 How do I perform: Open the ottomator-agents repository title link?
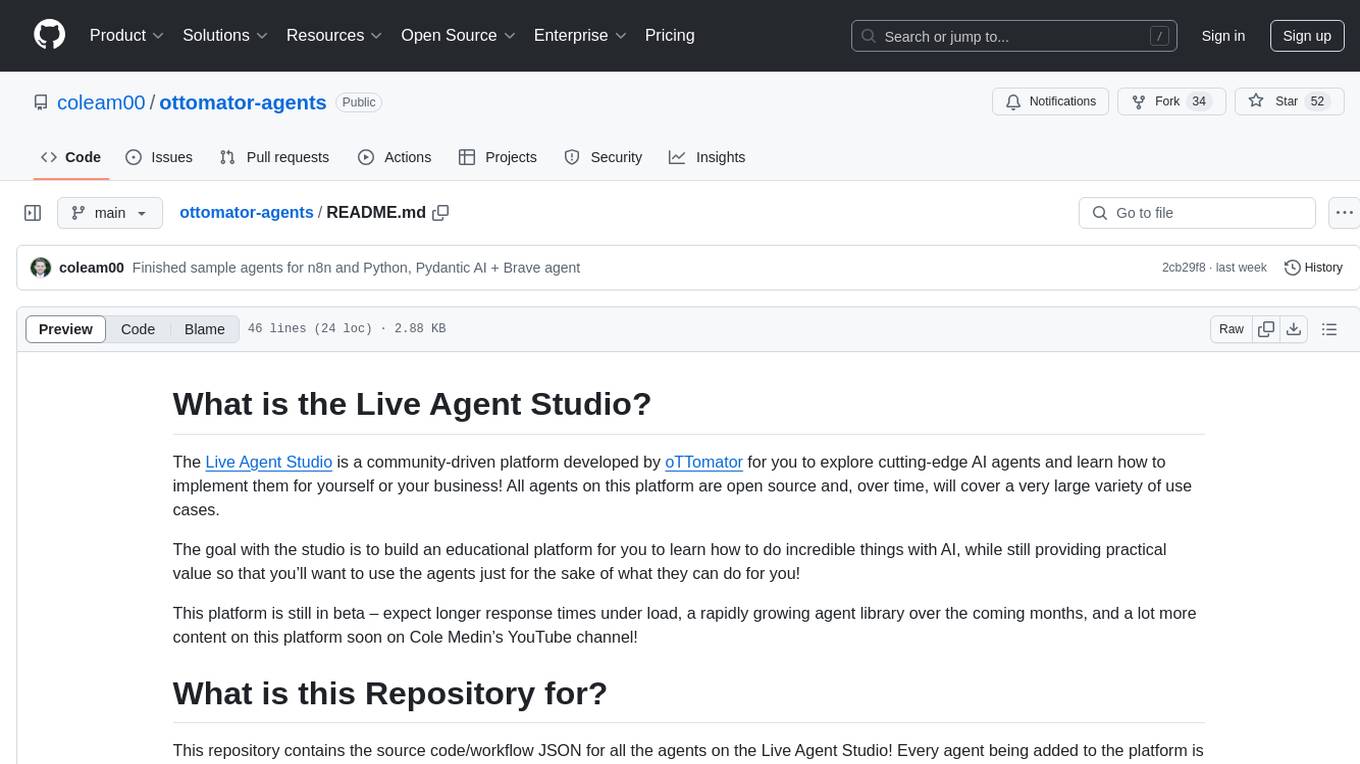pyautogui.click(x=243, y=102)
